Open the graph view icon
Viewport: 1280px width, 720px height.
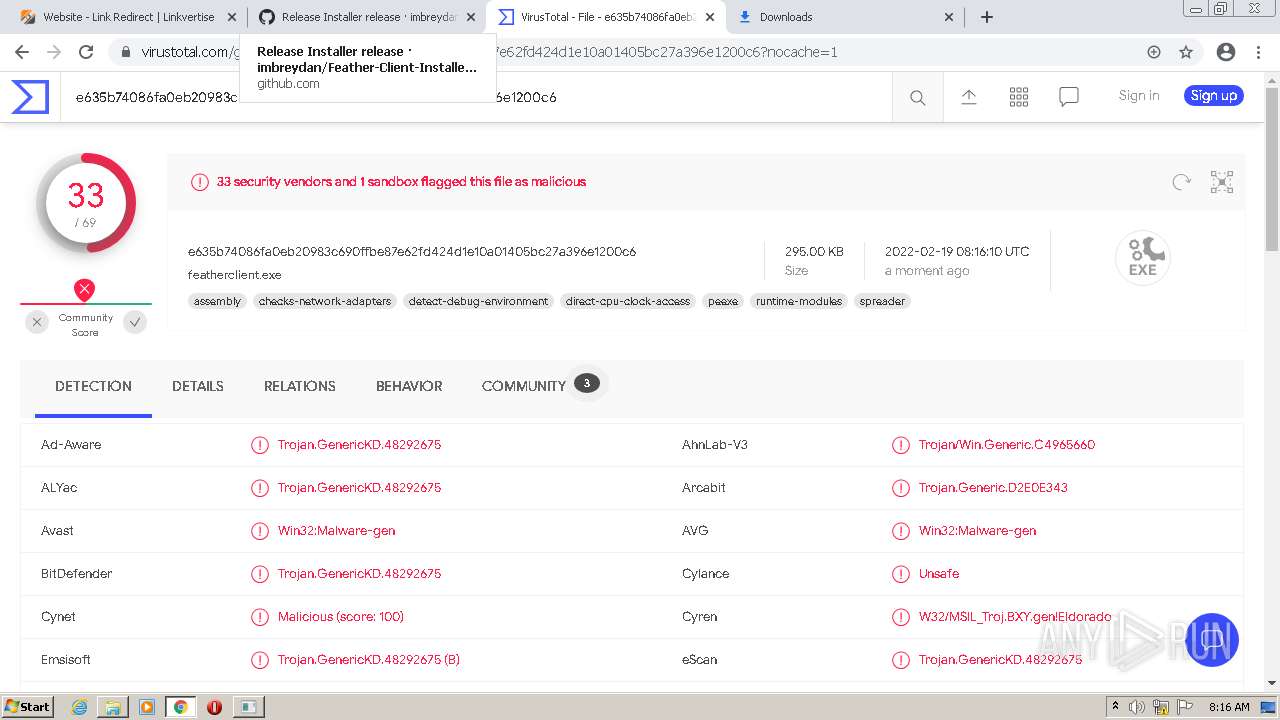pos(1222,182)
